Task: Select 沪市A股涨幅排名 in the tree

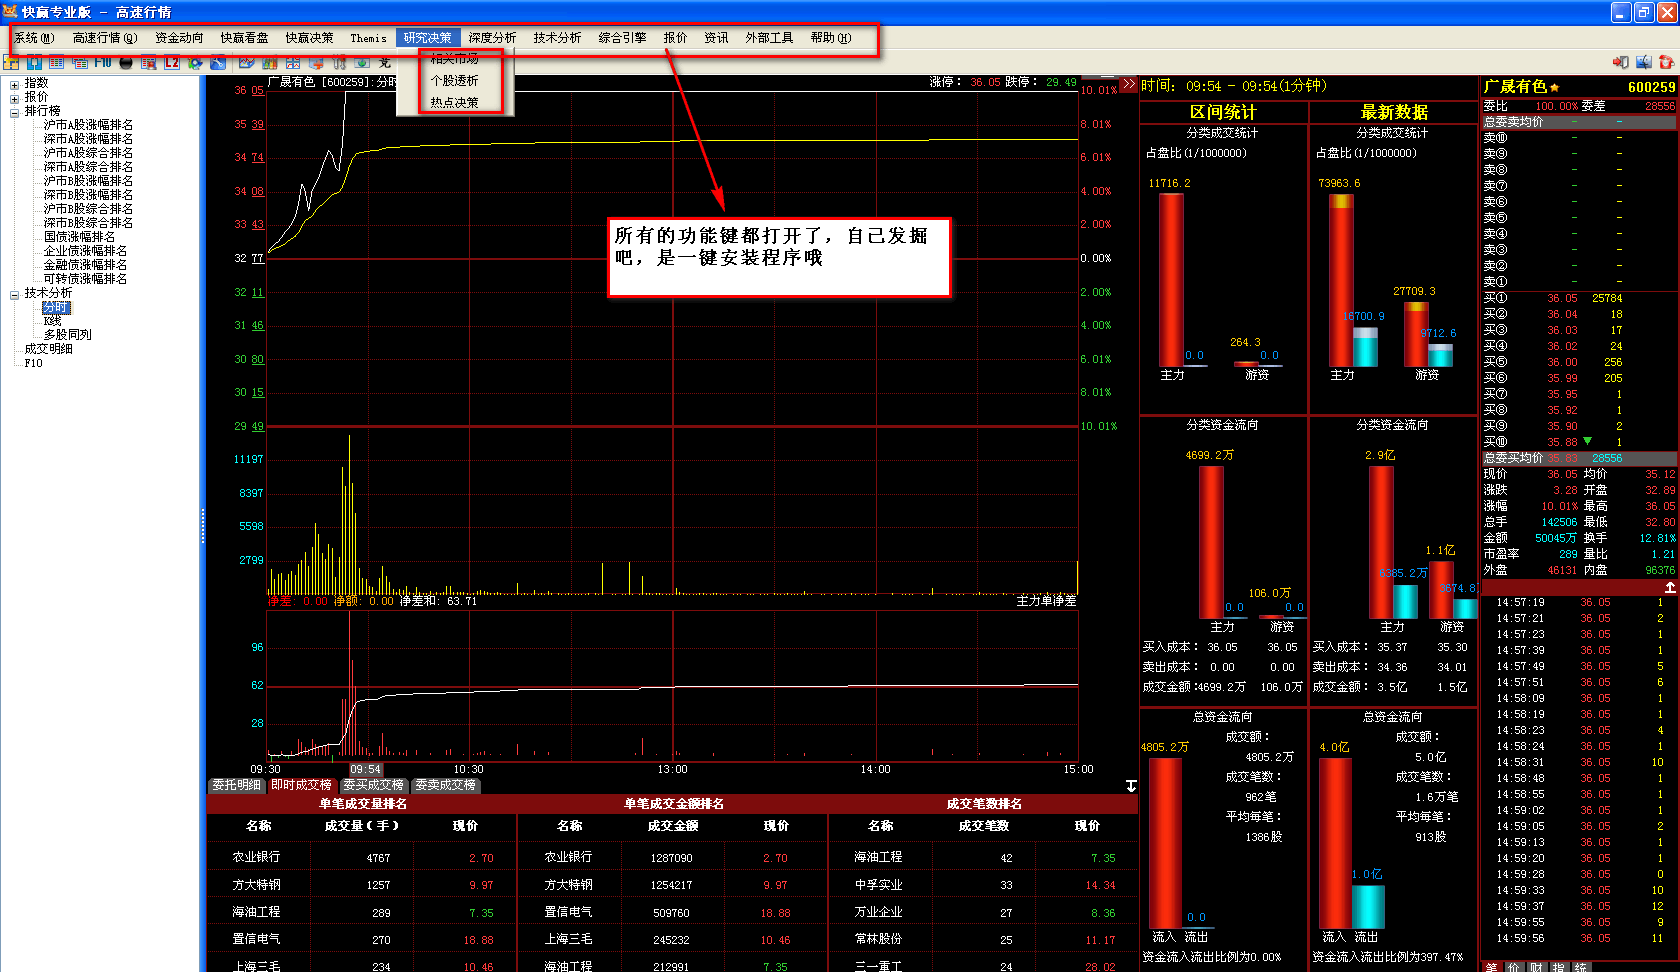Action: tap(88, 125)
